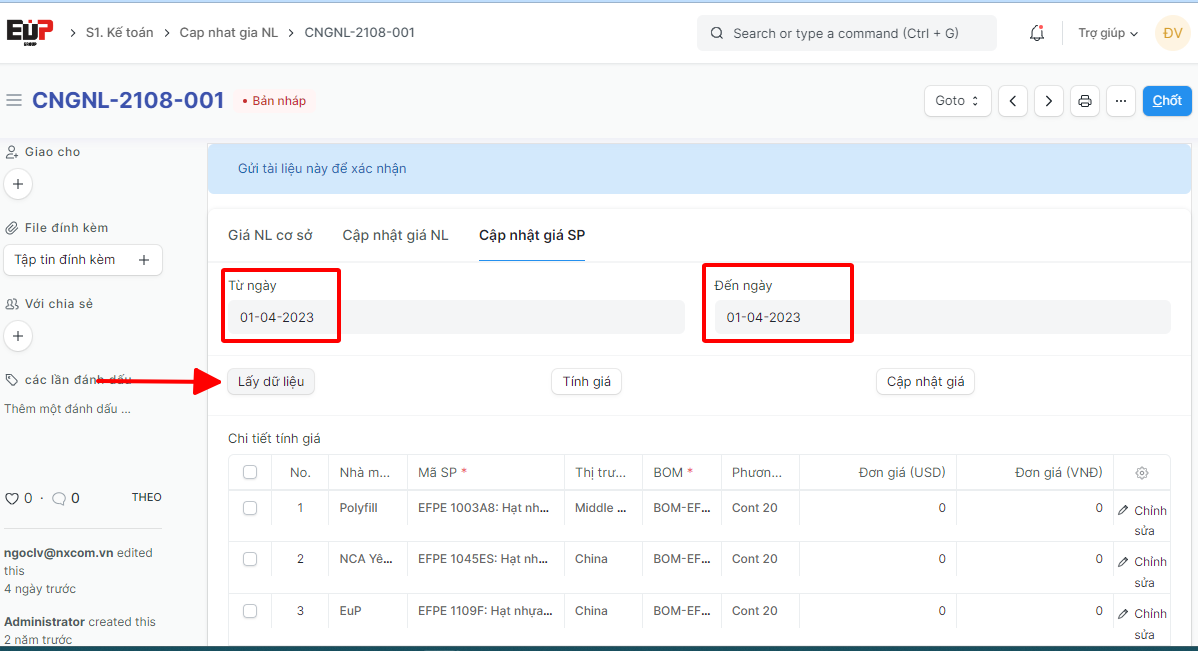Open table column settings gear
The height and width of the screenshot is (651, 1198).
(x=1142, y=473)
